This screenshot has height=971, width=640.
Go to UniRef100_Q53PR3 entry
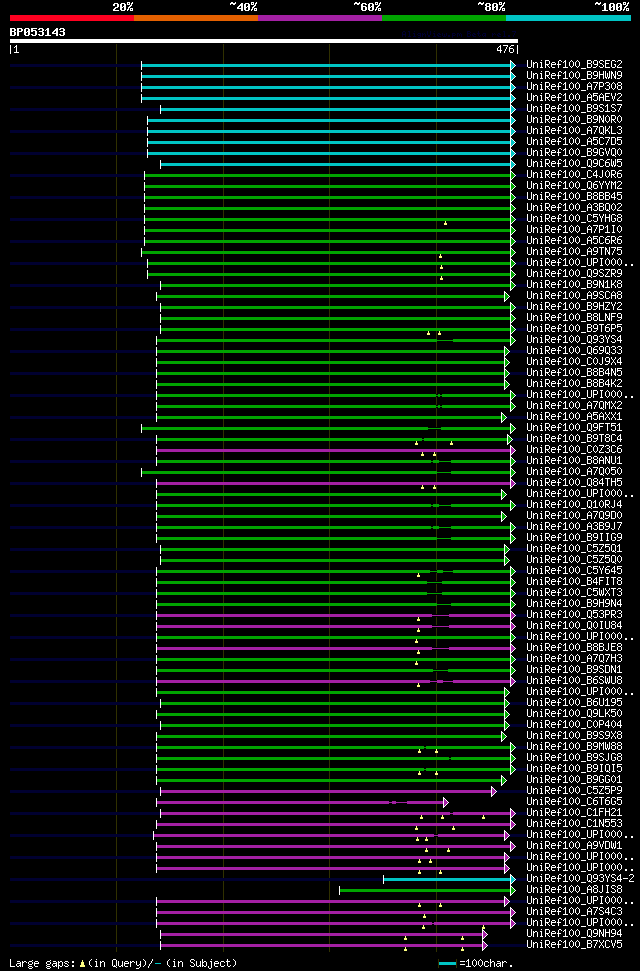(x=574, y=615)
